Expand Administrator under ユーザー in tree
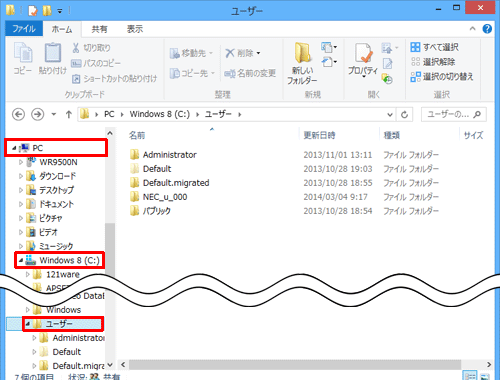This screenshot has width=500, height=380. tap(34, 338)
